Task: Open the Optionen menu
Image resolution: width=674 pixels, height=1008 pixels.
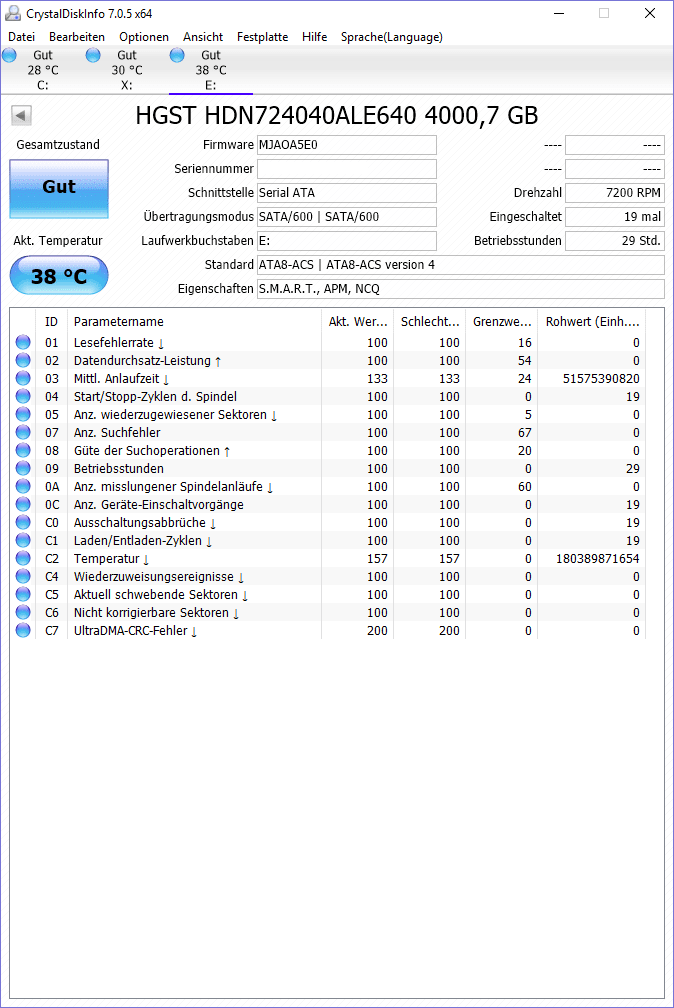Action: tap(143, 37)
